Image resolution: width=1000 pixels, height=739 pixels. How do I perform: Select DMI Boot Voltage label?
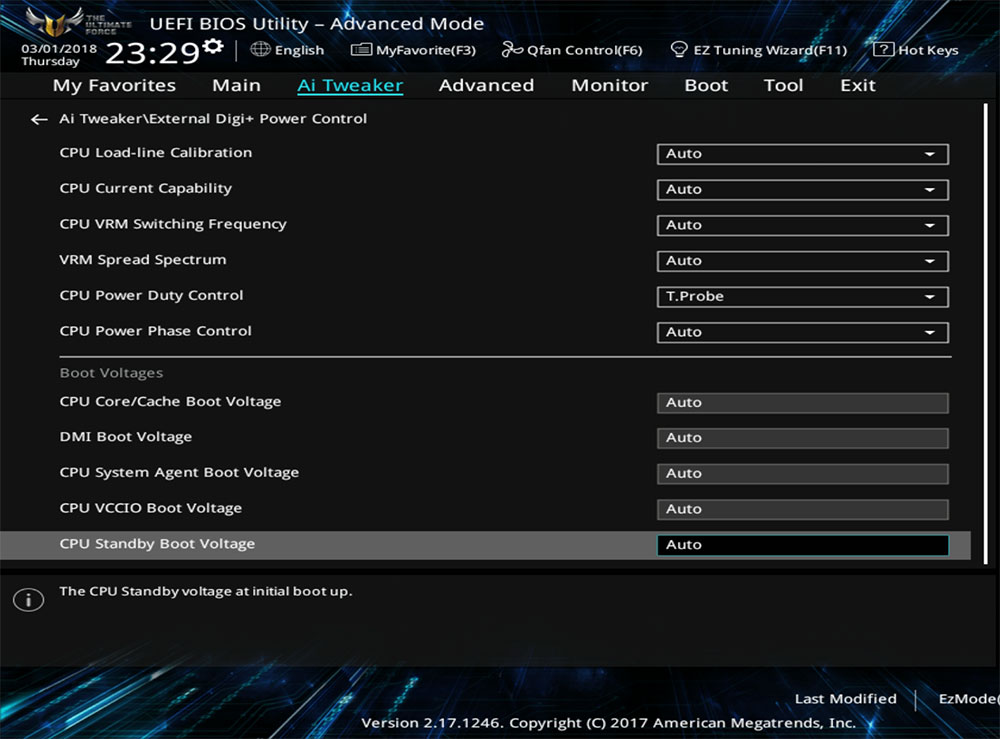[126, 437]
